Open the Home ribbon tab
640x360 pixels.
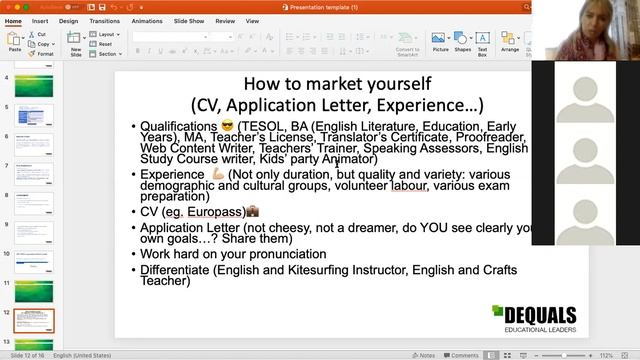[13, 21]
